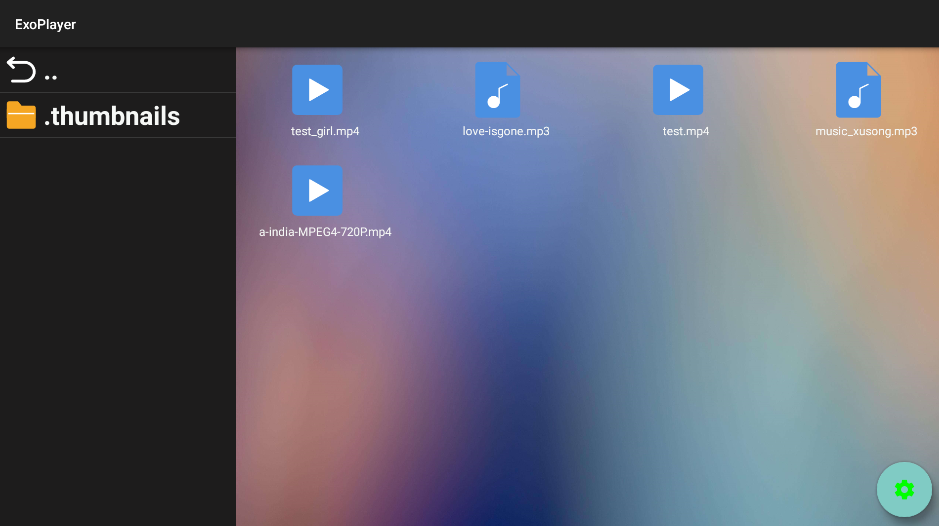
Task: Open the test_girl.mp4 video icon
Action: (x=317, y=90)
